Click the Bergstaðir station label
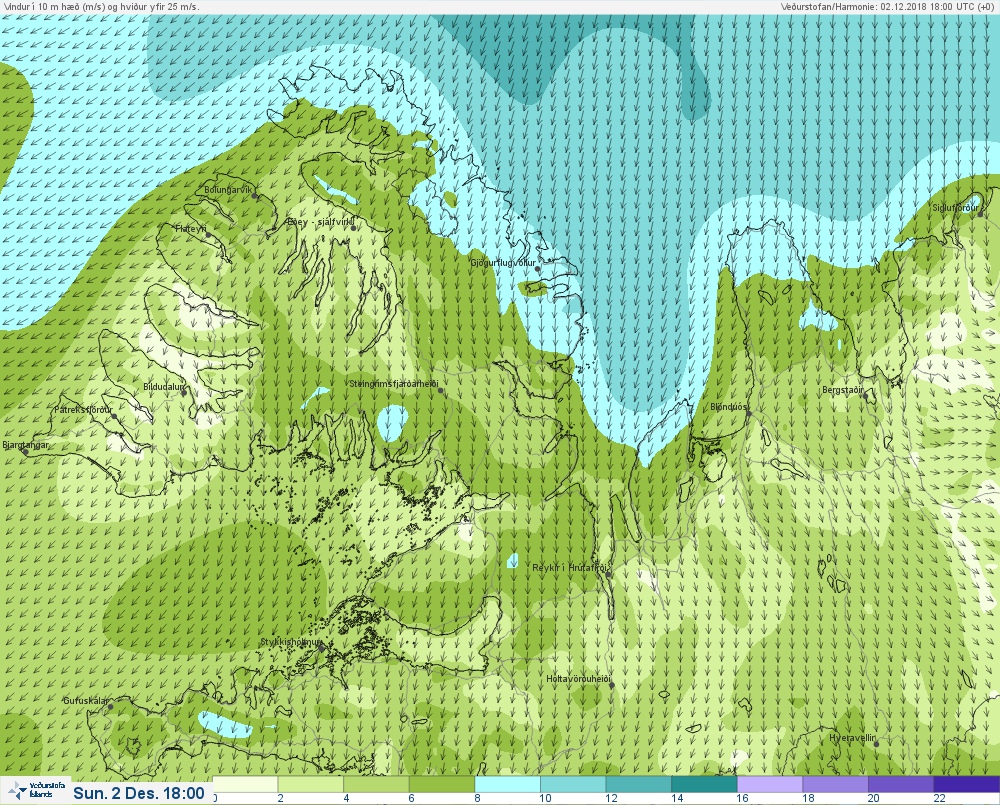Viewport: 1000px width, 805px height. (842, 390)
